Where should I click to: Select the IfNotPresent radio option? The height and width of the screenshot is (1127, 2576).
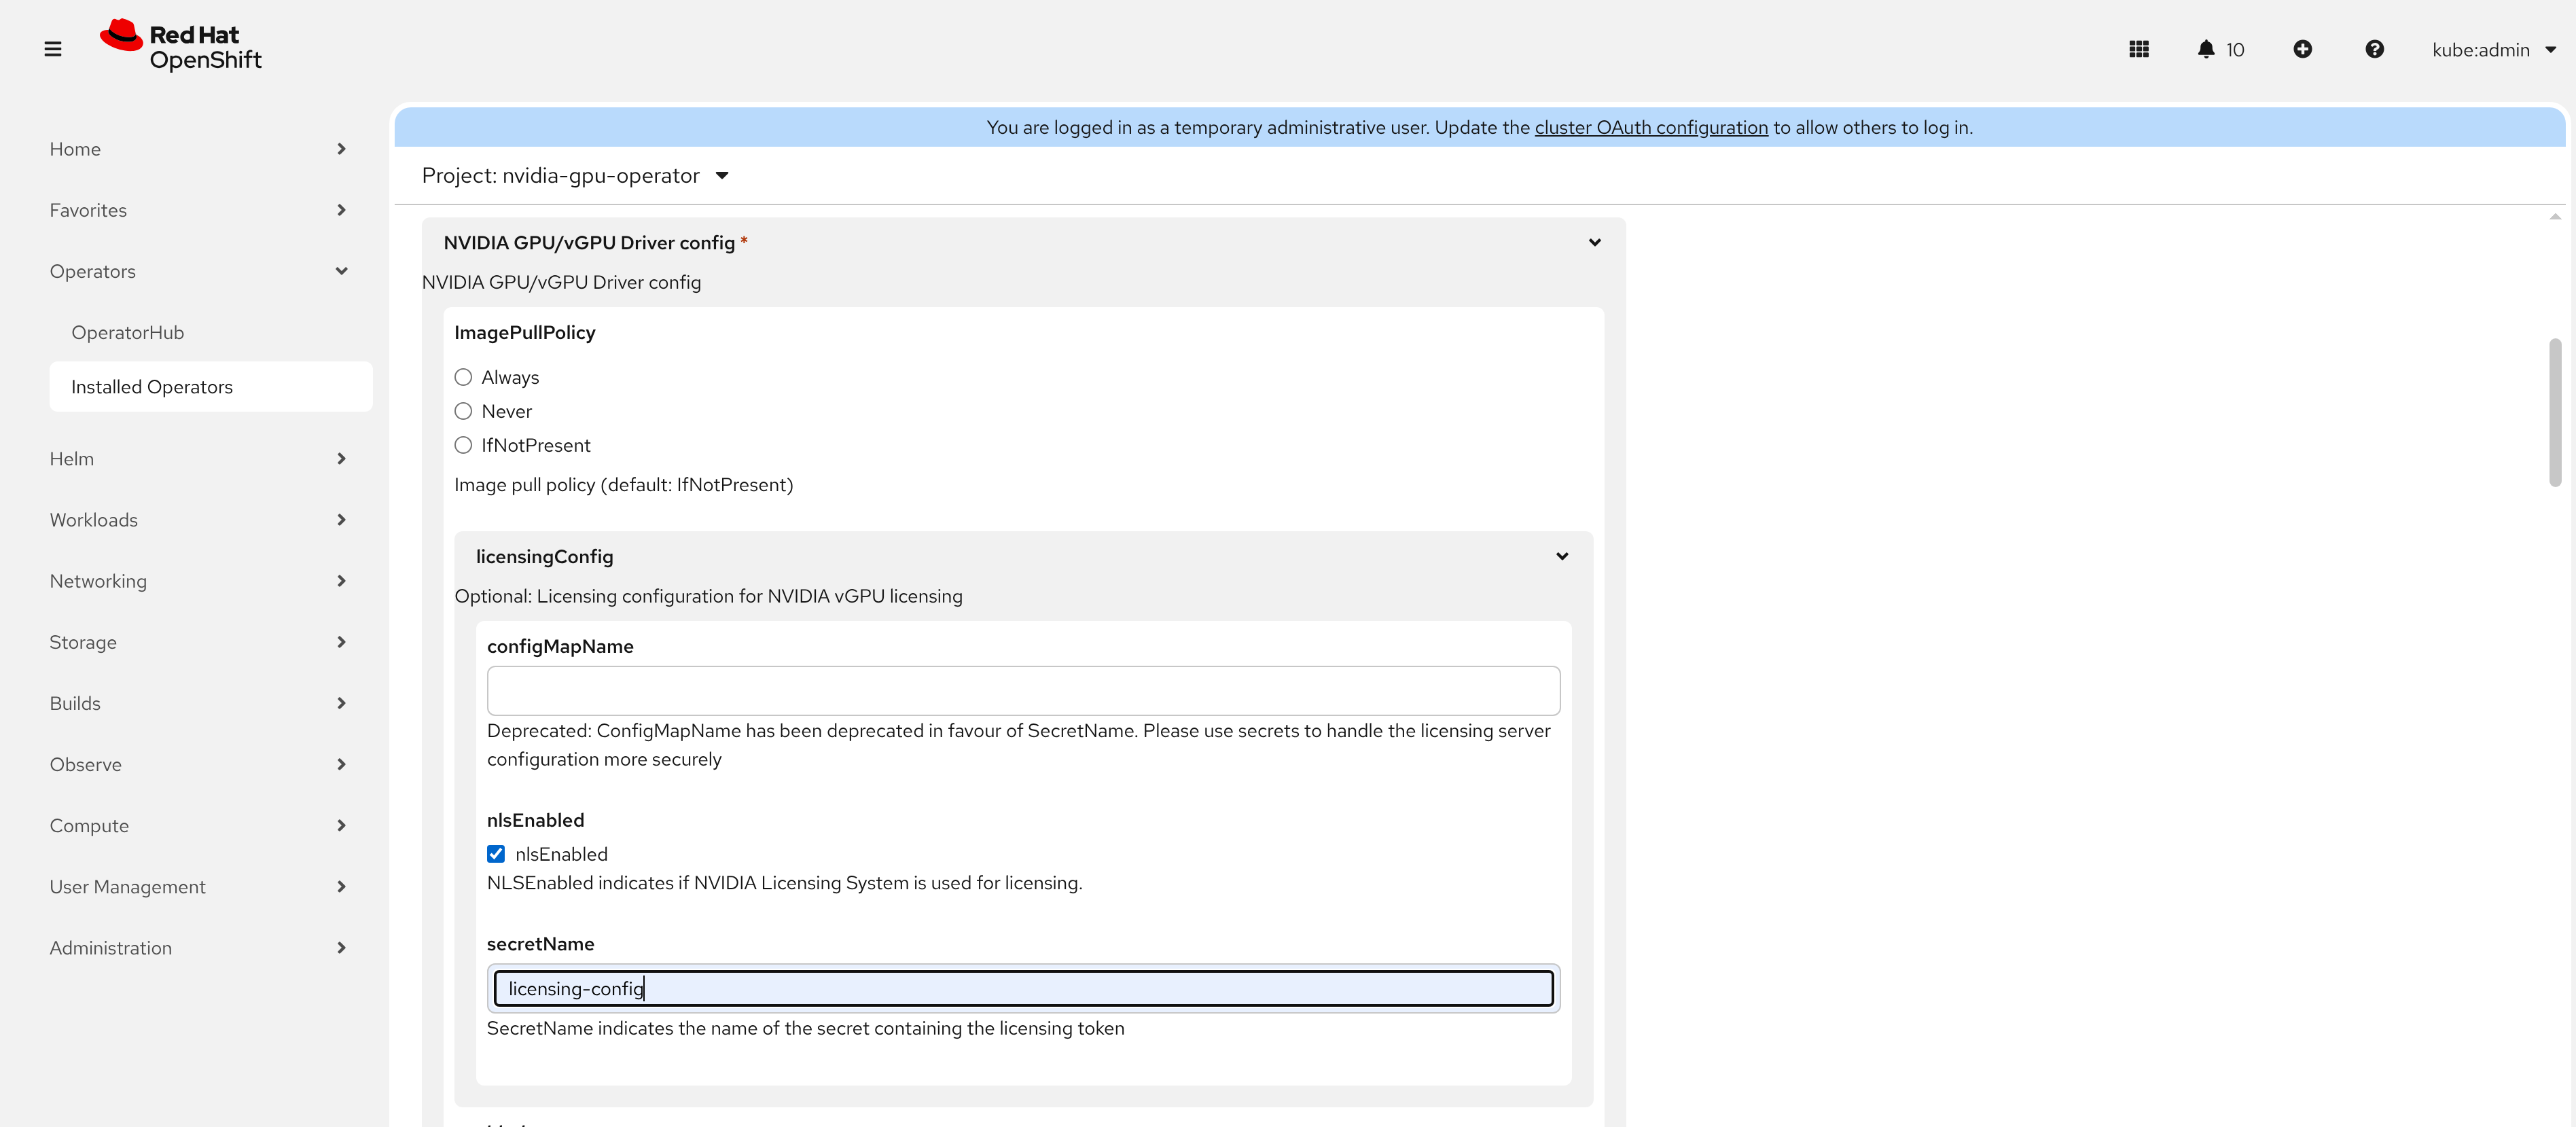pos(463,445)
